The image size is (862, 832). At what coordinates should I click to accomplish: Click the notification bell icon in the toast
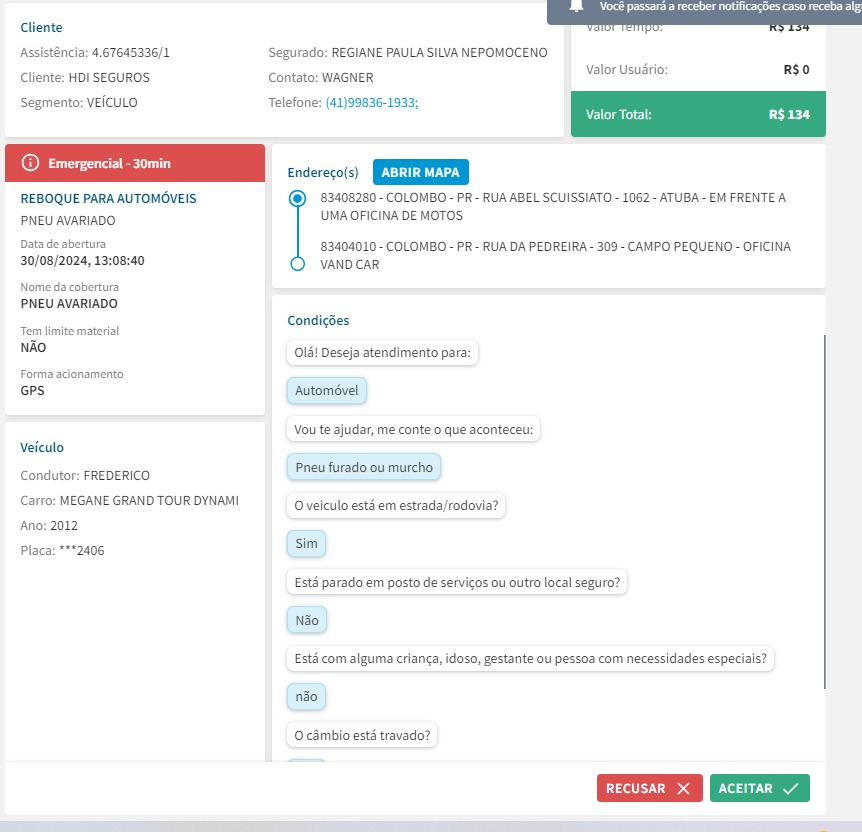[576, 6]
